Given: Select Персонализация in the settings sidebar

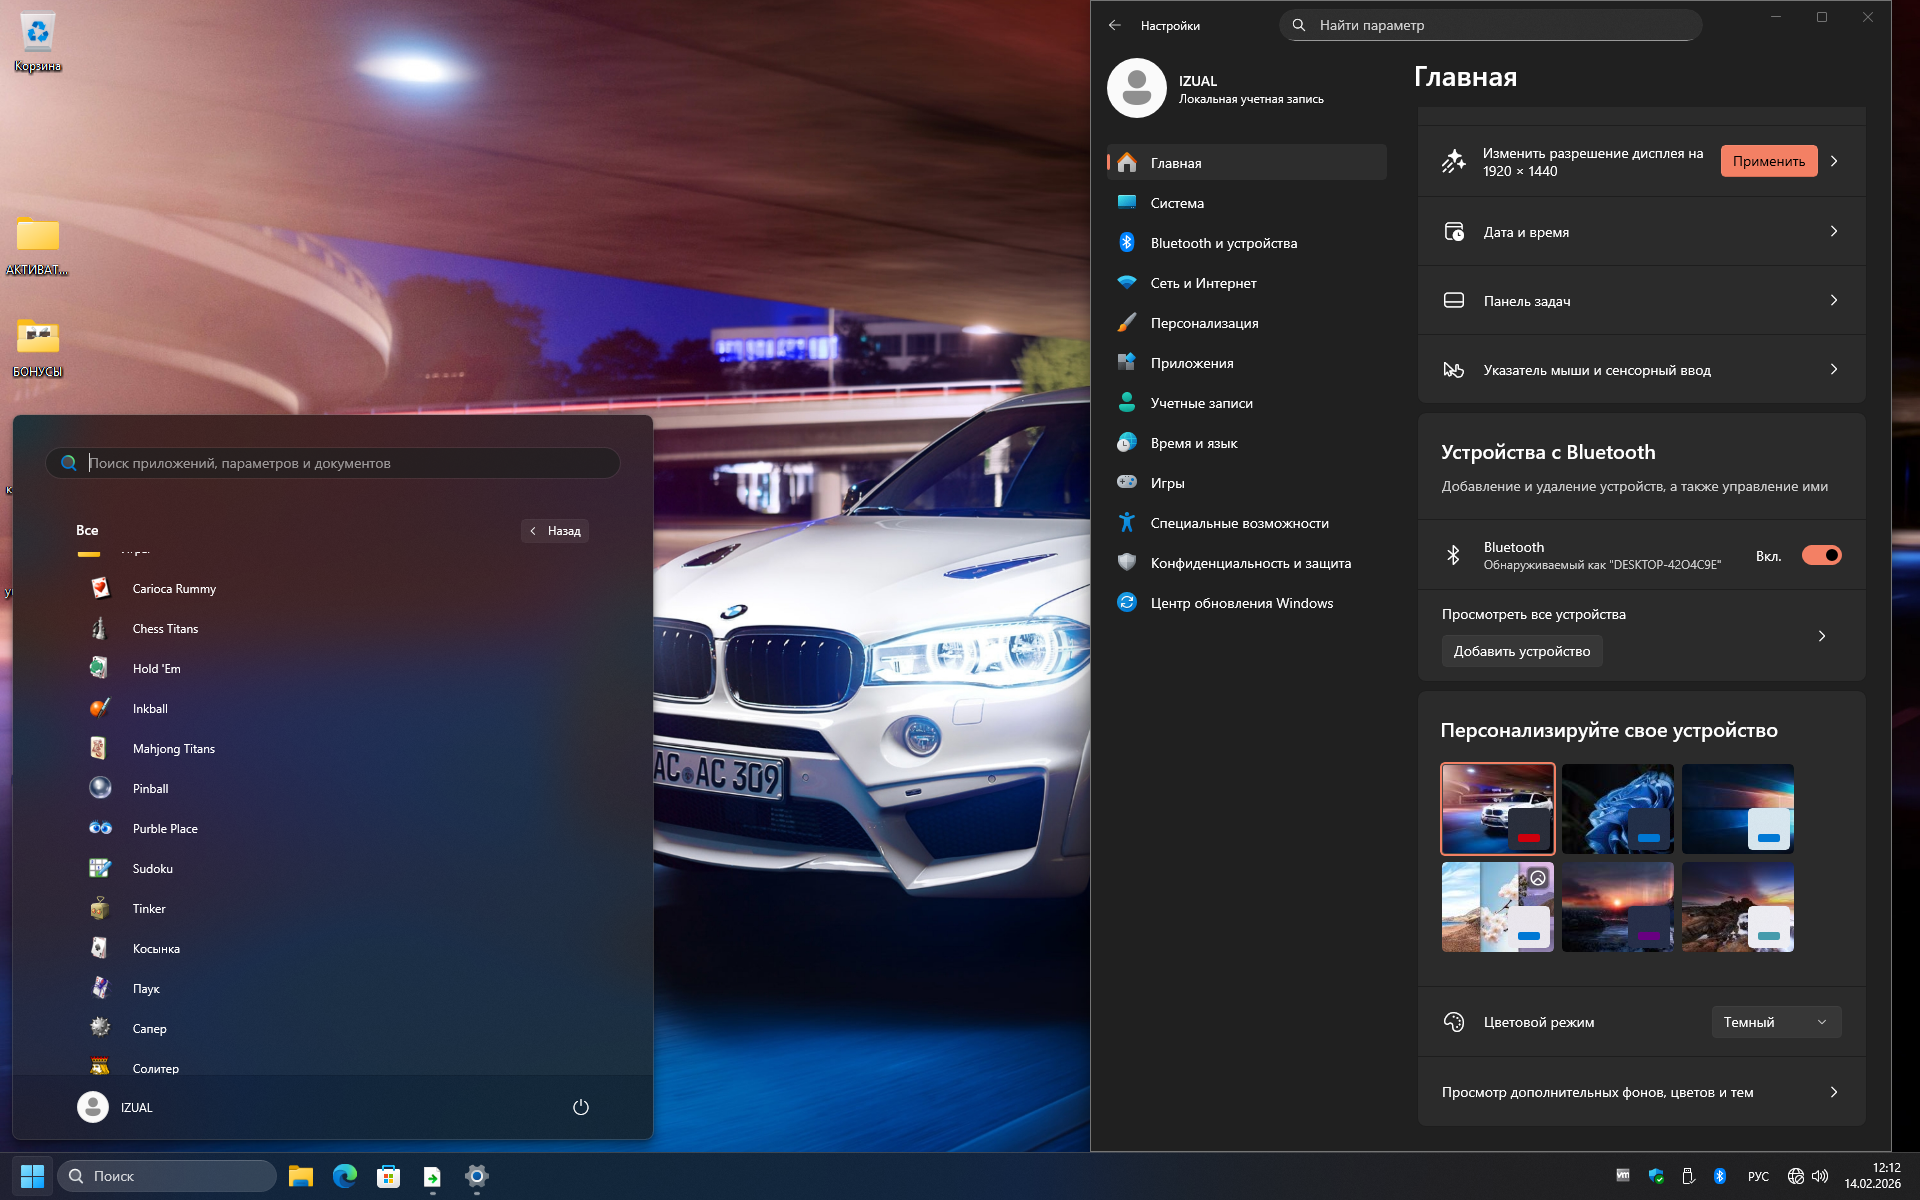Looking at the screenshot, I should (x=1204, y=323).
